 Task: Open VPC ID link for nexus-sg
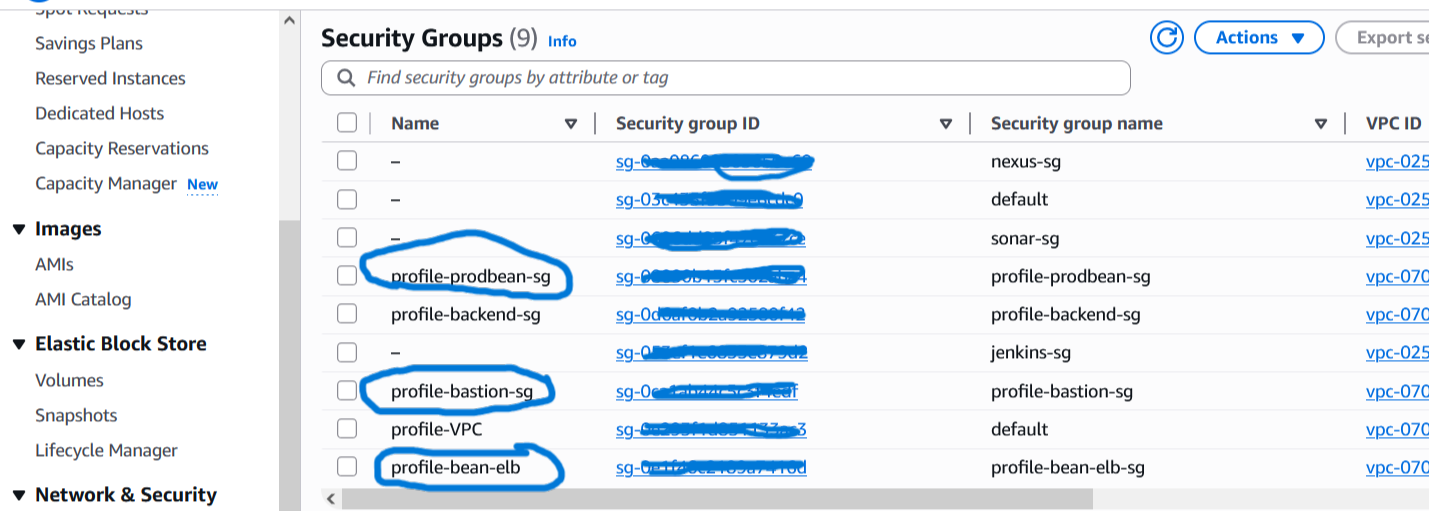1397,161
